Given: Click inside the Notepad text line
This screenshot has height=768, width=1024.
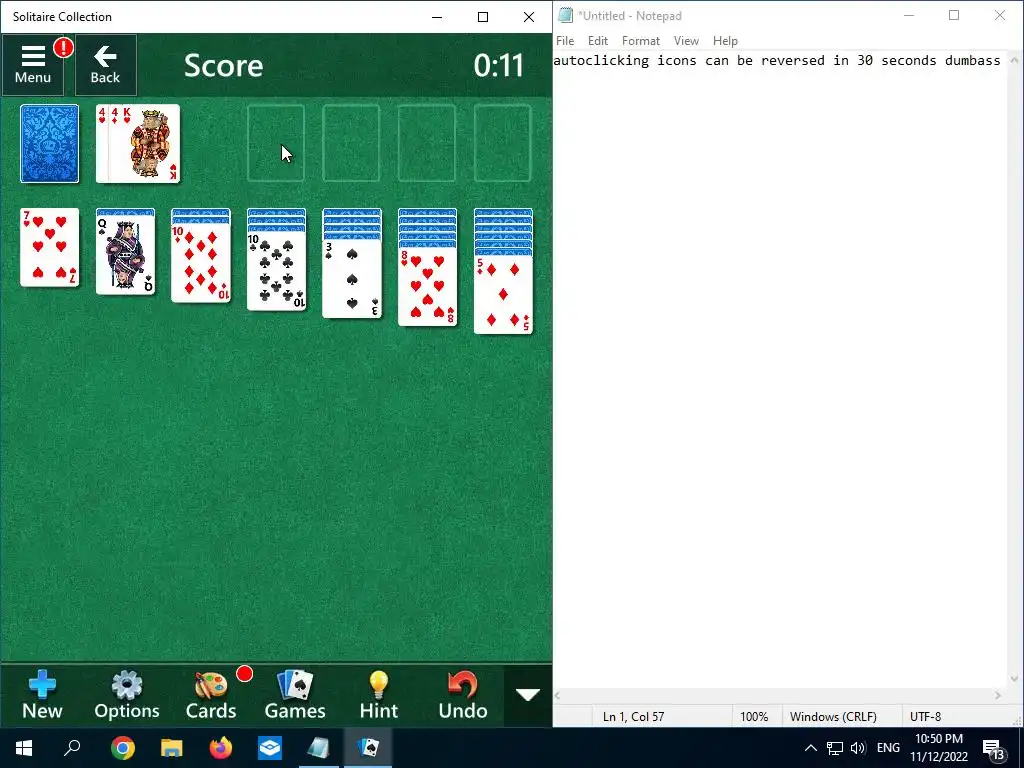Looking at the screenshot, I should [x=777, y=61].
